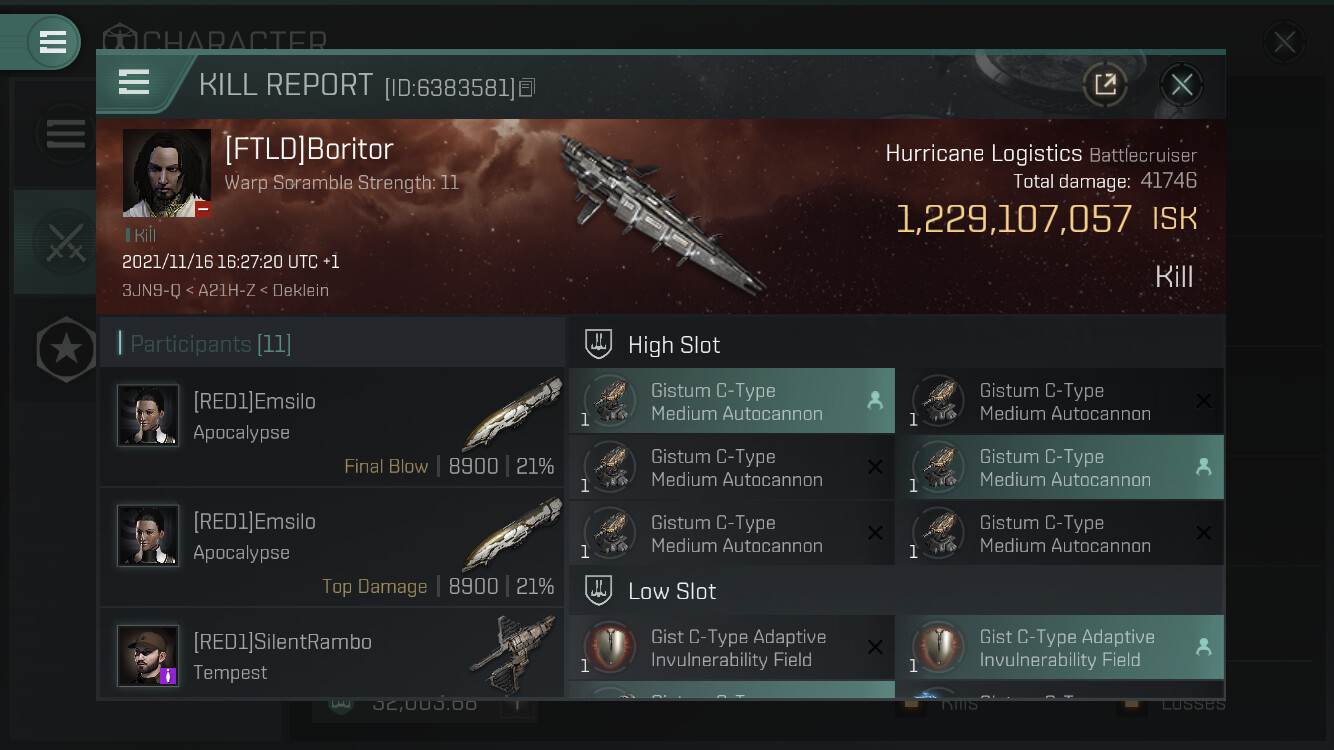
Task: Open Emsilo's Final Blow participant entry
Action: pos(332,428)
